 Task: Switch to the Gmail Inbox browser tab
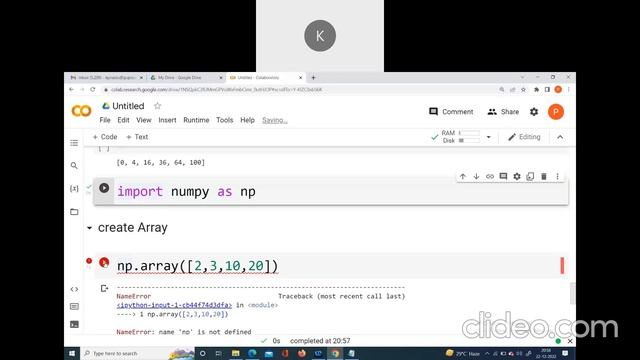(106, 78)
